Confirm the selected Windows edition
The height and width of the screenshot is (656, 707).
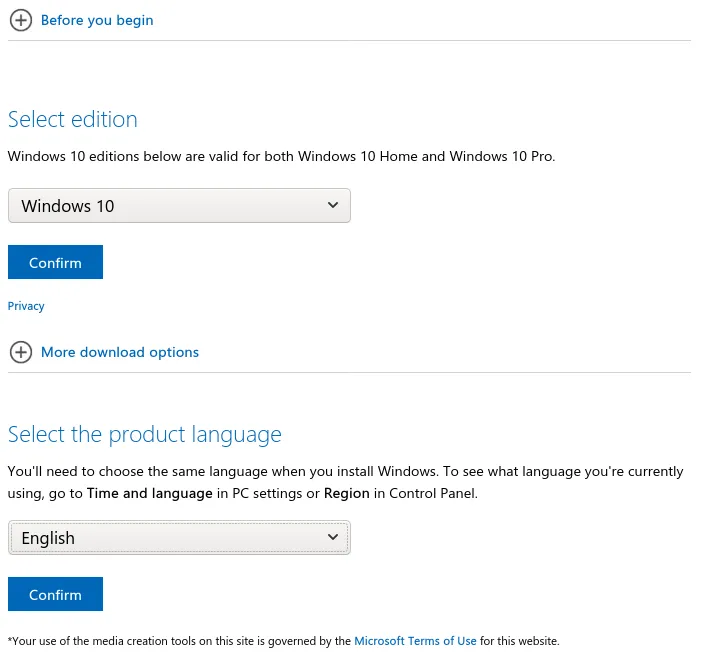(x=55, y=262)
